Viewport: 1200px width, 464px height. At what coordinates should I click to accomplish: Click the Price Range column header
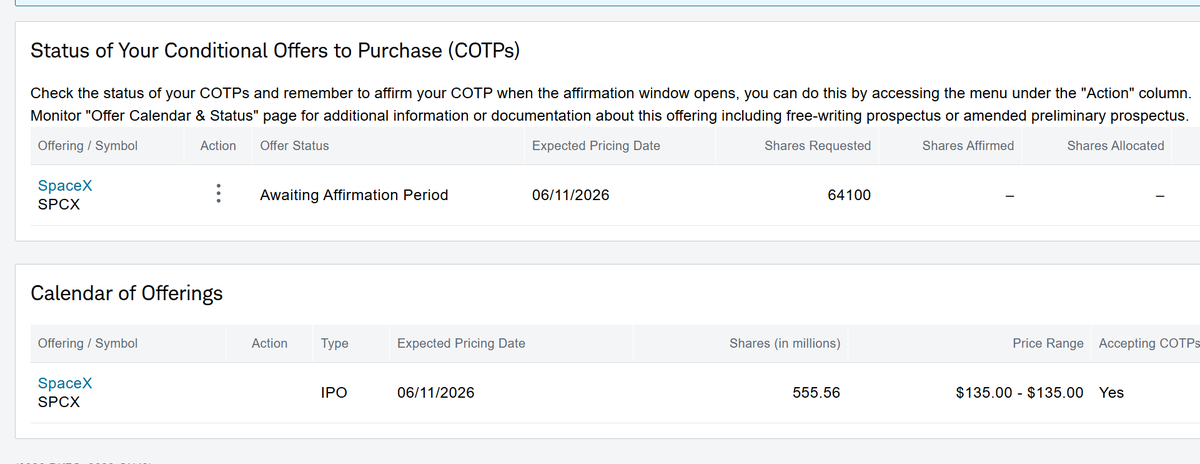[x=1048, y=343]
